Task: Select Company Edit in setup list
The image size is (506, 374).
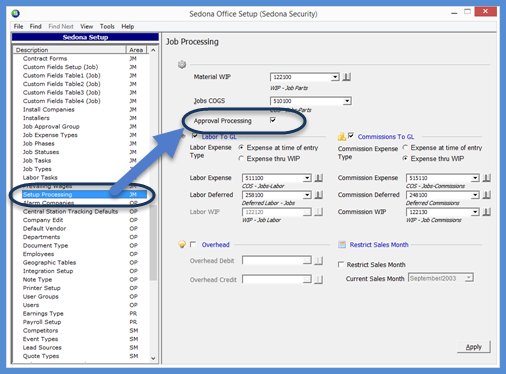Action: [43, 220]
